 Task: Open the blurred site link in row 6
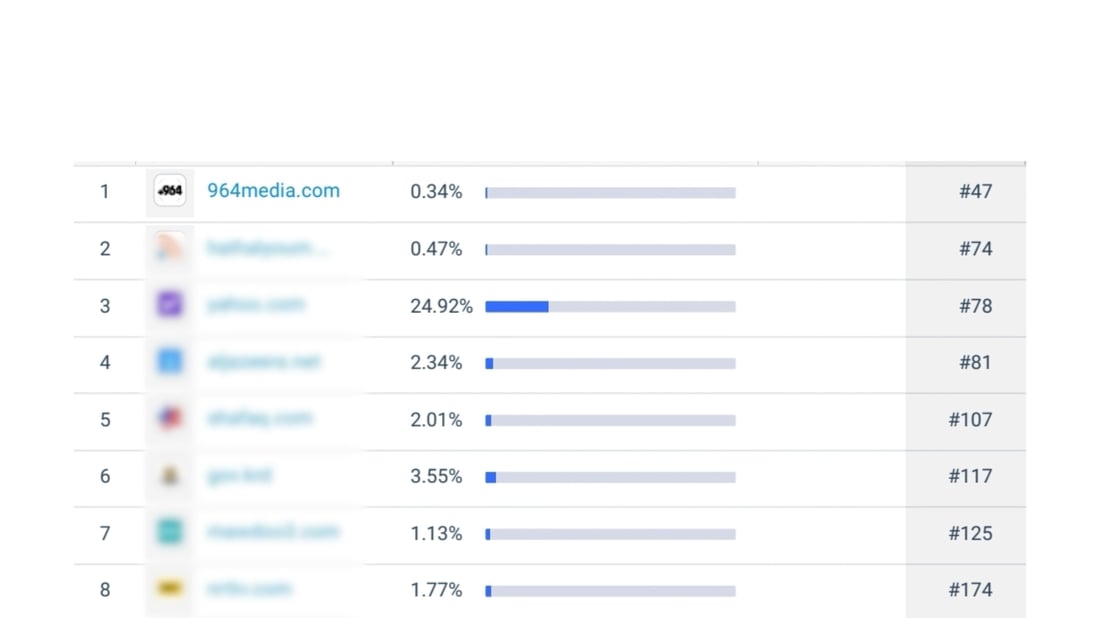[240, 476]
